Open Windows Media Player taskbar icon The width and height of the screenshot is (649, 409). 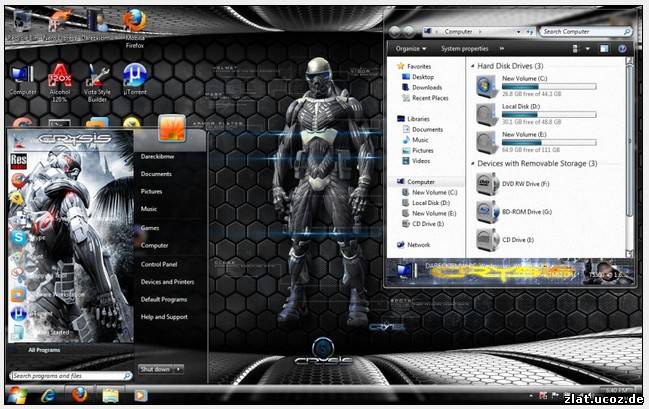tap(141, 395)
